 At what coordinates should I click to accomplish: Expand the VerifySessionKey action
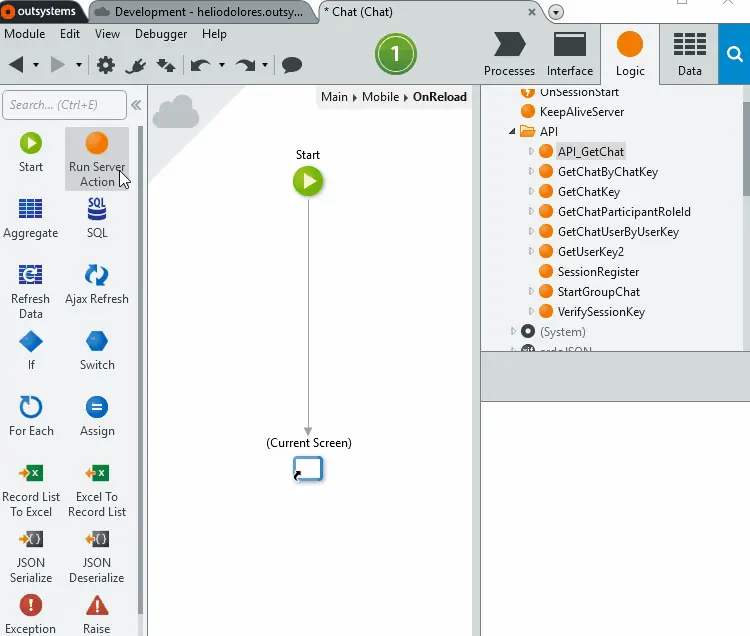(531, 311)
